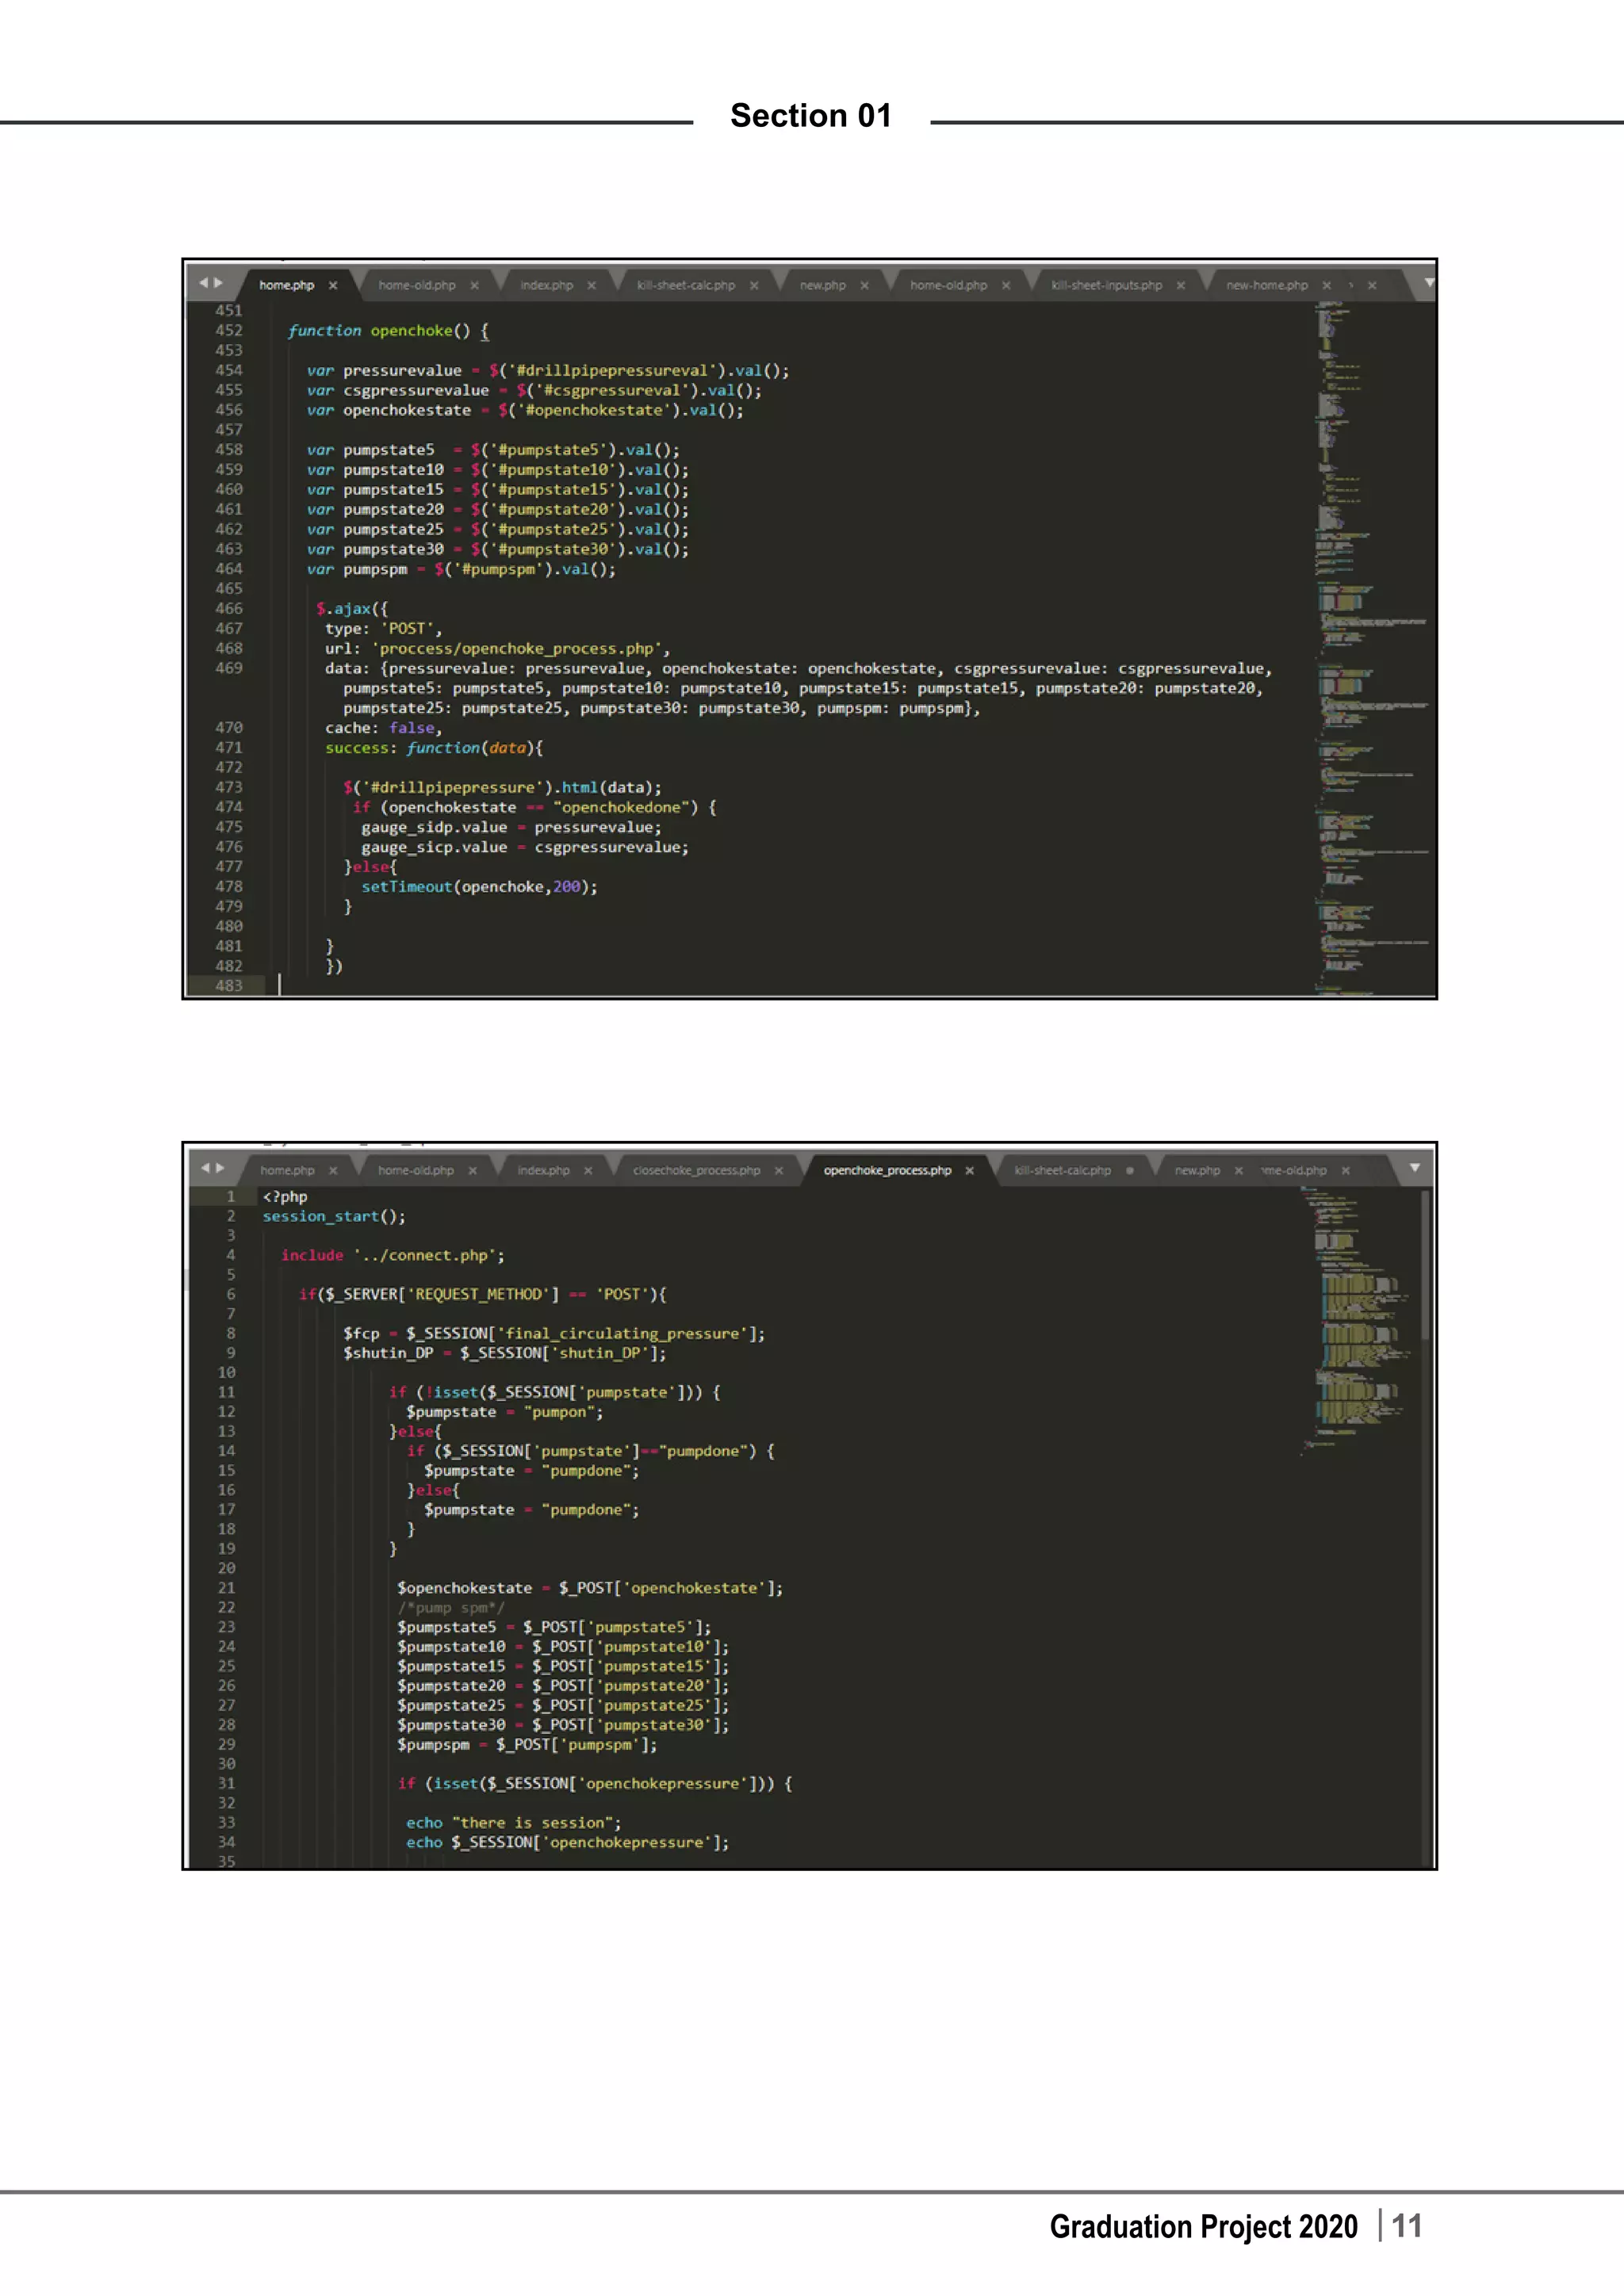Screen dimensions: 1624x2296
Task: Open tab list dropdown in bottom editor
Action: pos(1414,1167)
